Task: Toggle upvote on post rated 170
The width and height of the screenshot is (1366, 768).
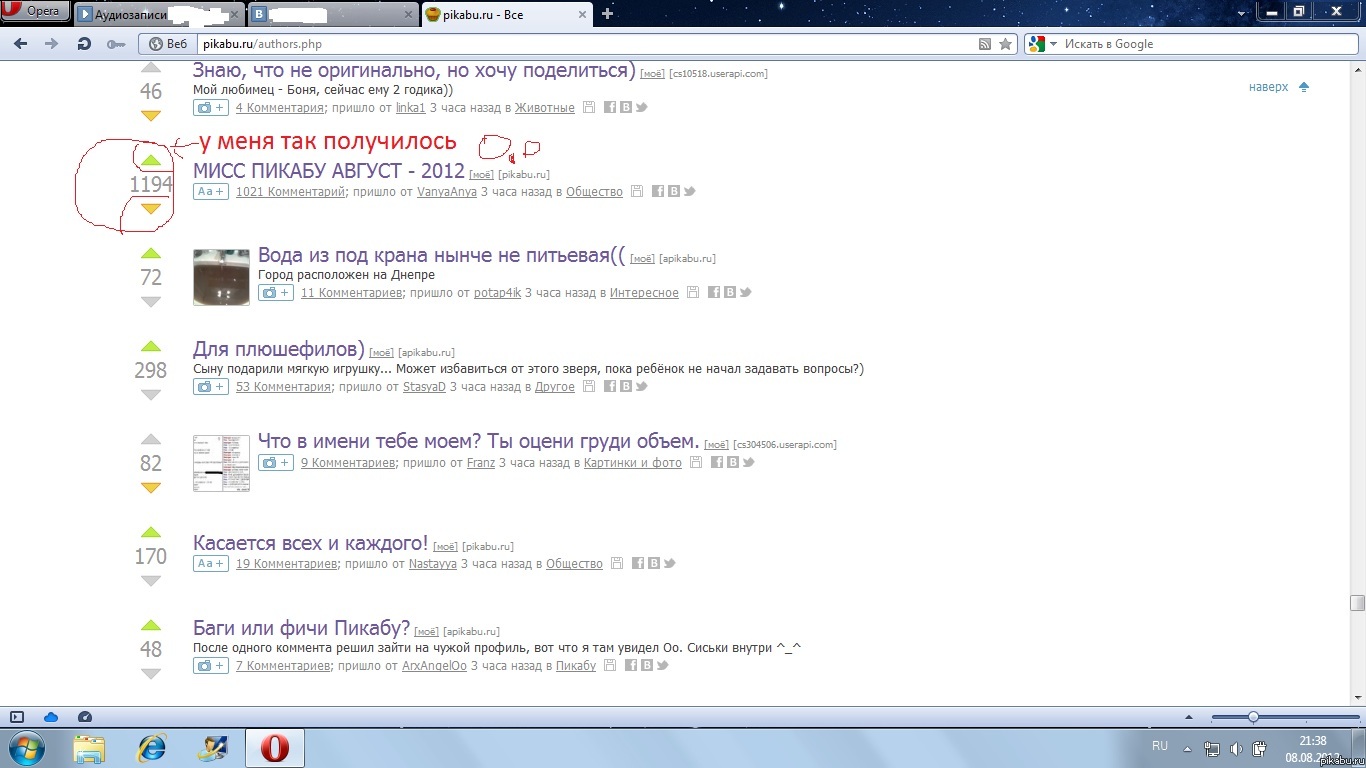Action: pos(151,532)
